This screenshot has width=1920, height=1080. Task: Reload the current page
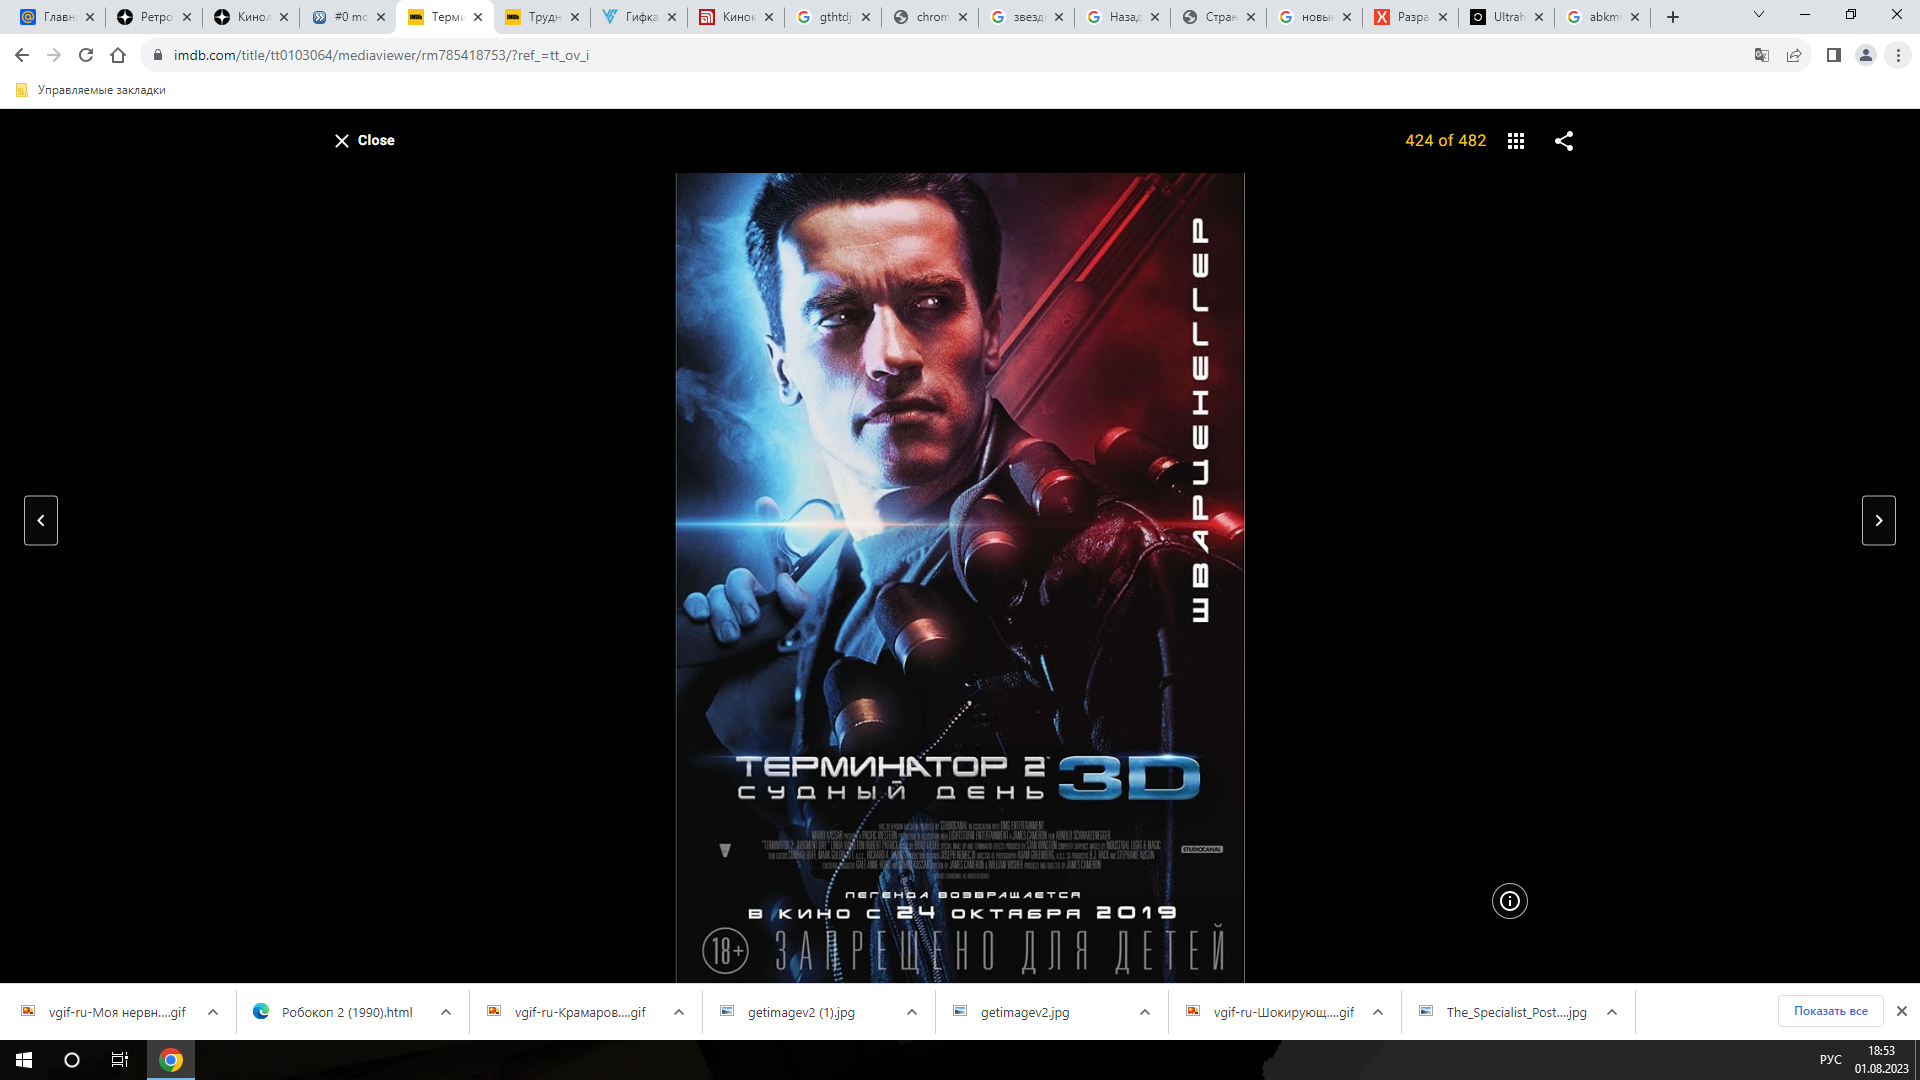[86, 55]
